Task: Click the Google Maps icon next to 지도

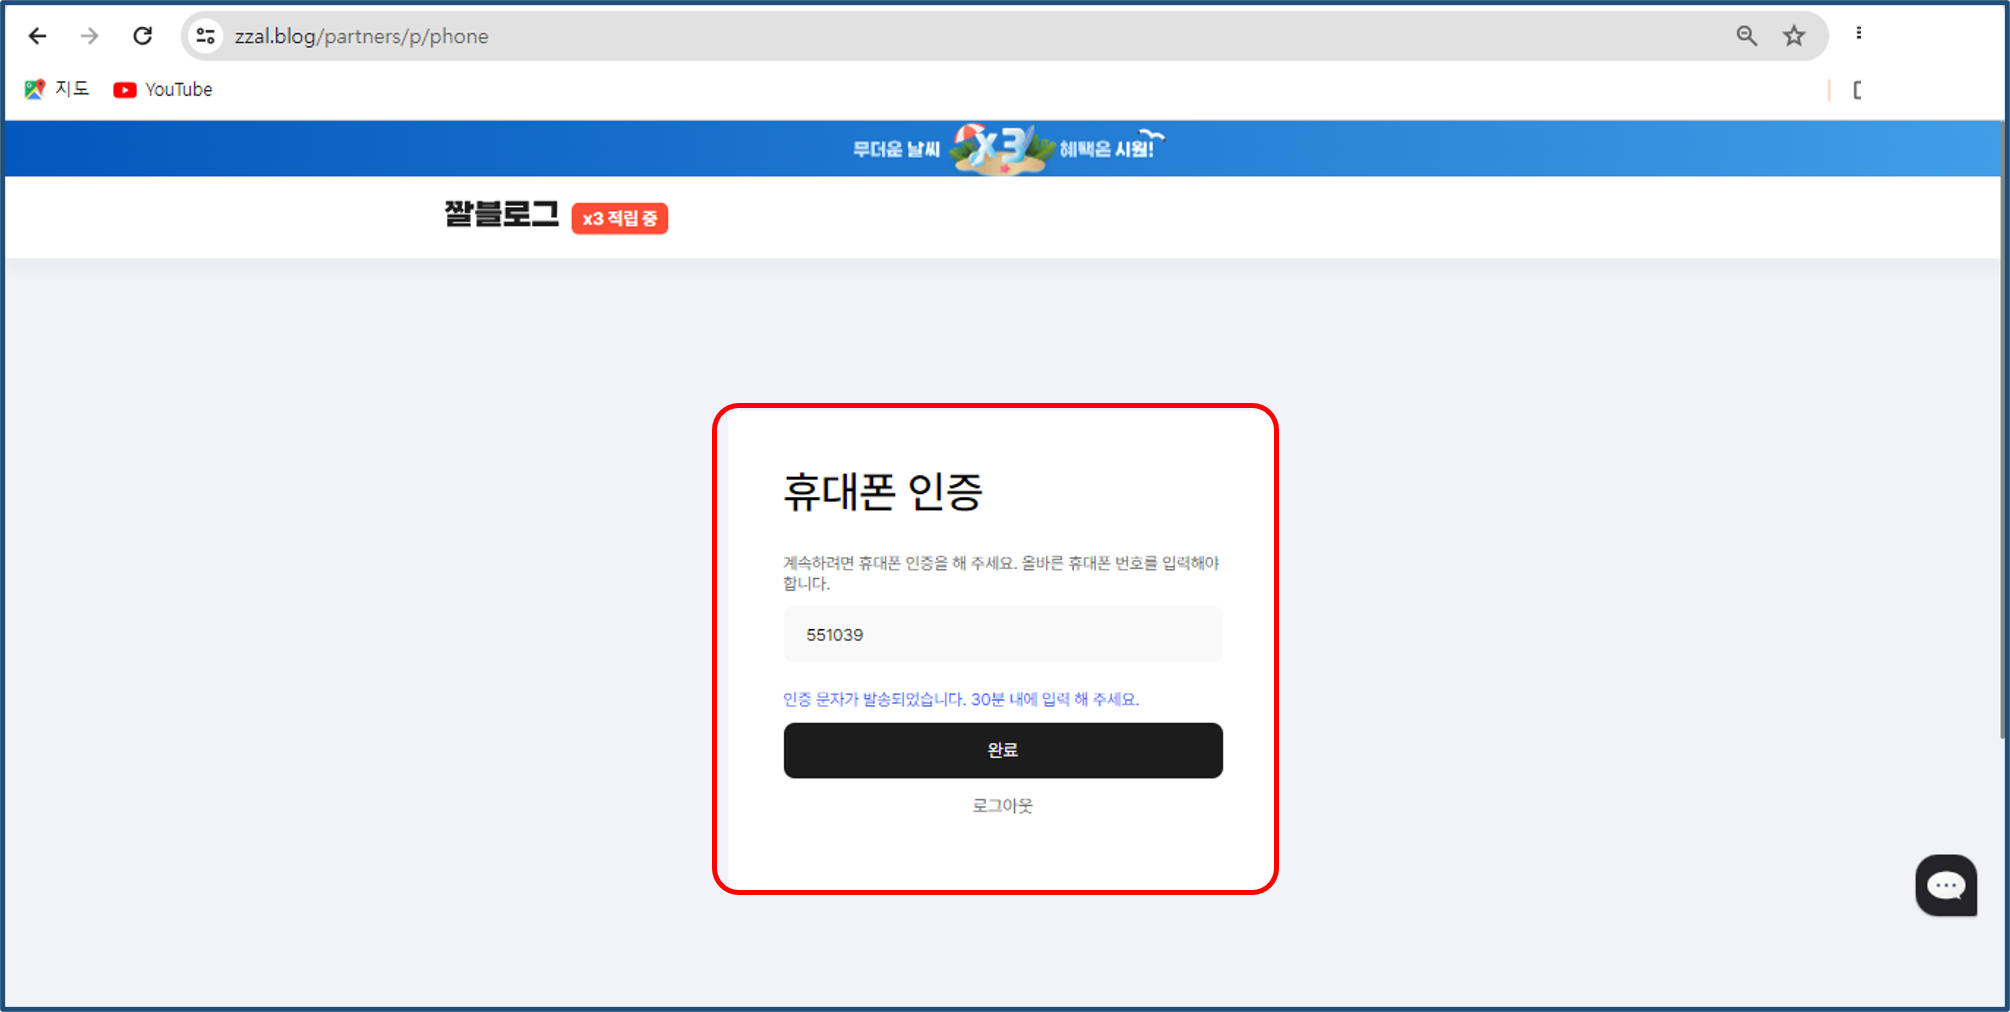Action: click(x=36, y=88)
